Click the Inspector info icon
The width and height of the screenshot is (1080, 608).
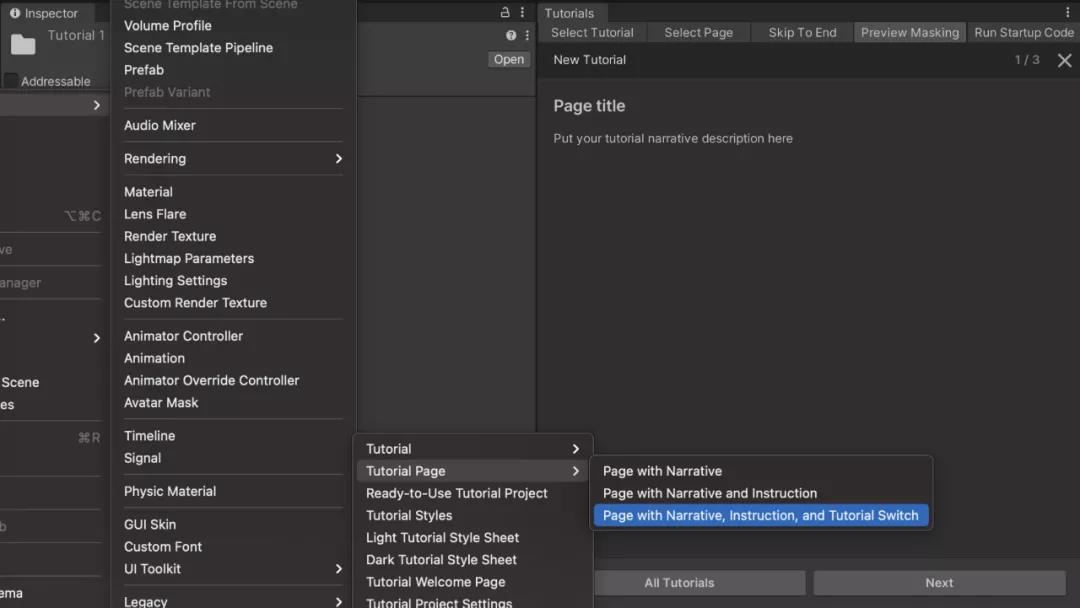coord(15,13)
